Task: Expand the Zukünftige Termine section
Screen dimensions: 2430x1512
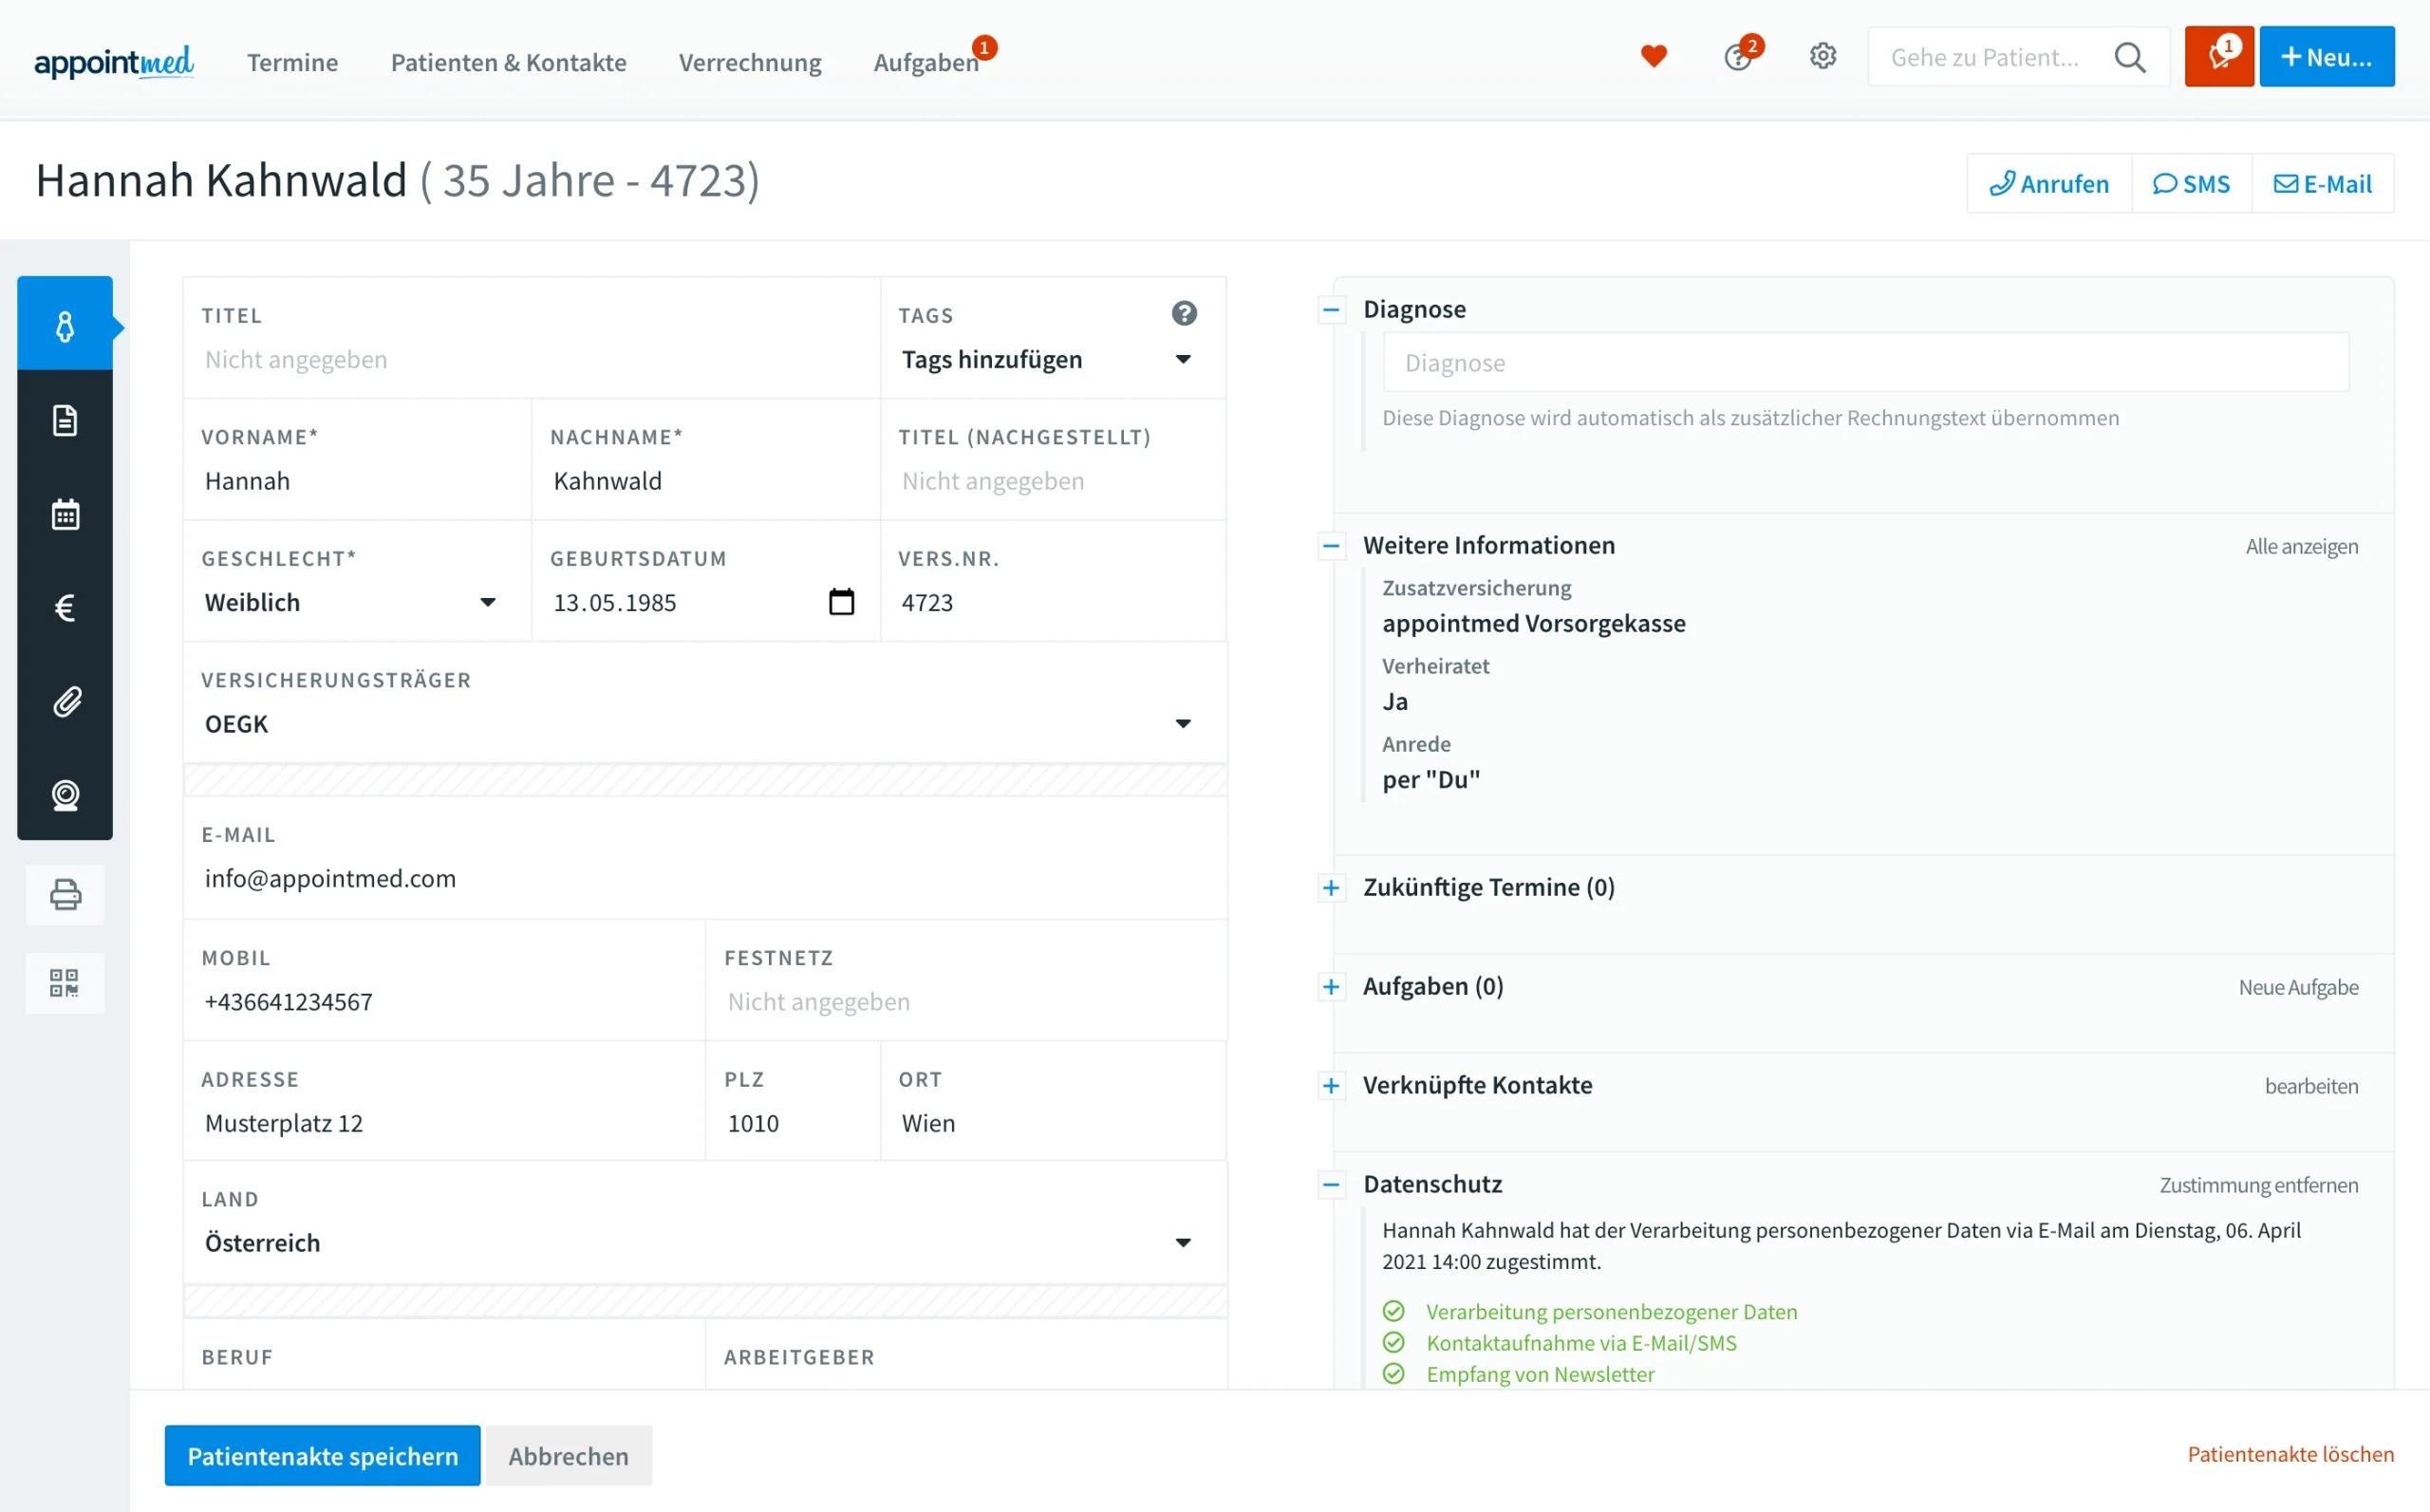Action: pyautogui.click(x=1330, y=888)
